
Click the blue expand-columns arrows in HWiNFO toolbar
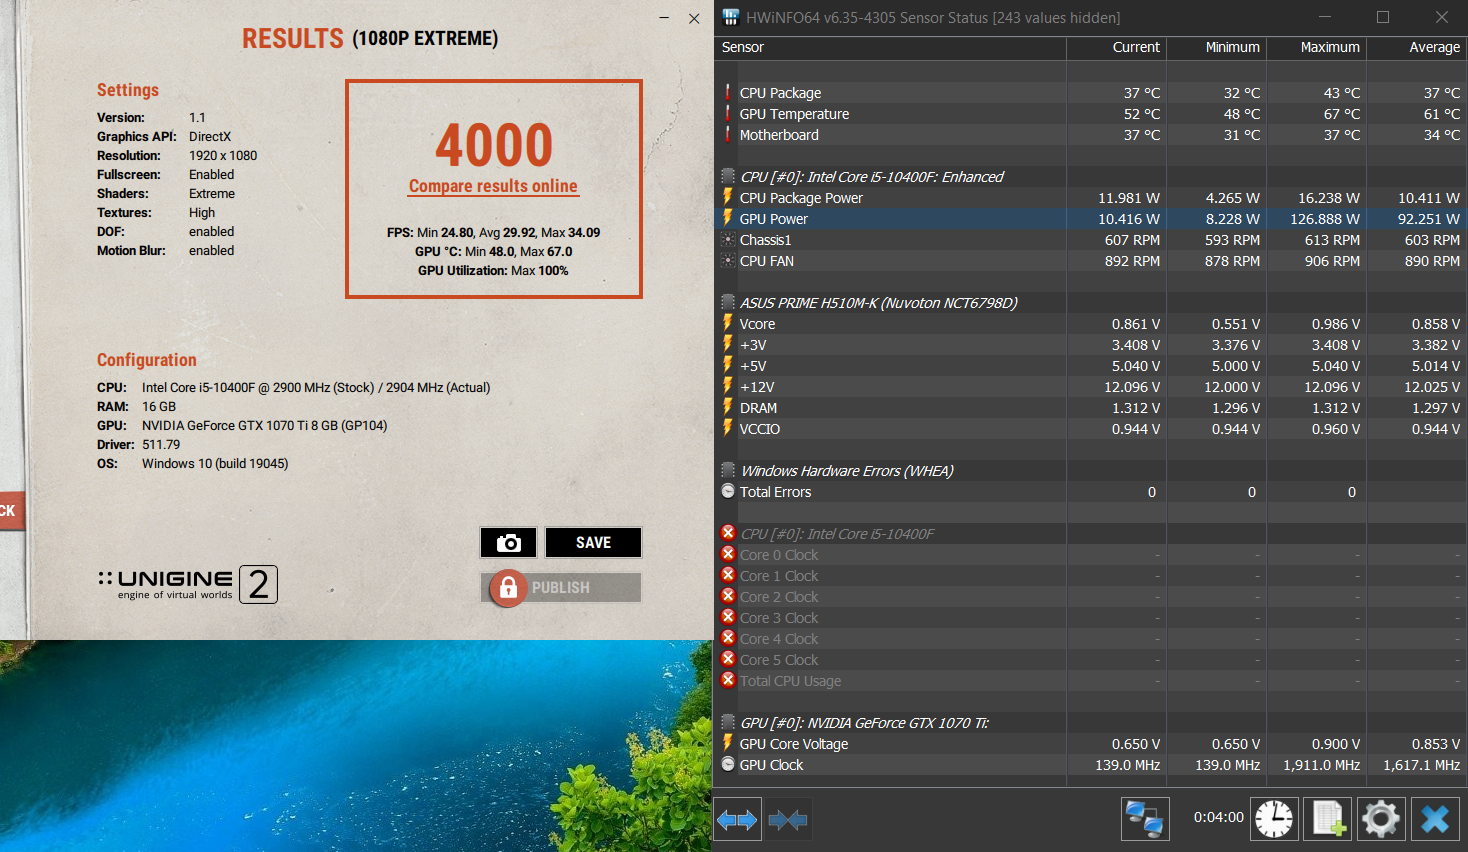738,820
